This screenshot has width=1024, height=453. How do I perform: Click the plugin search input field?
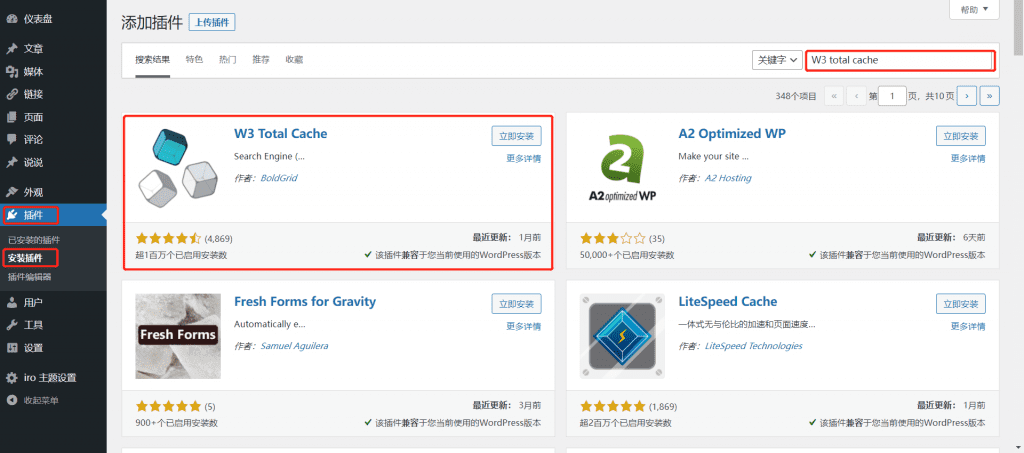click(900, 60)
